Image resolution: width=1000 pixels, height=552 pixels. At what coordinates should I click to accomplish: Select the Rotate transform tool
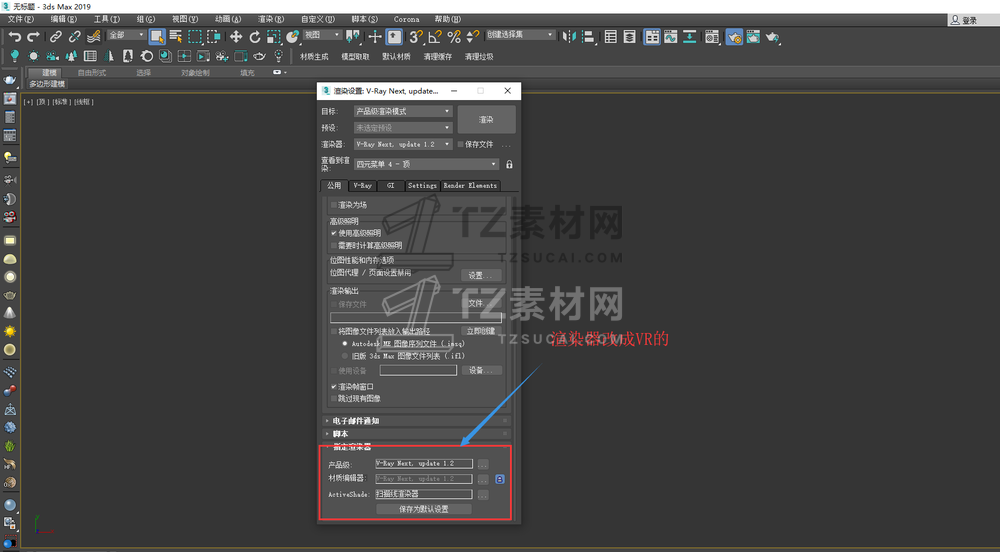tap(256, 36)
